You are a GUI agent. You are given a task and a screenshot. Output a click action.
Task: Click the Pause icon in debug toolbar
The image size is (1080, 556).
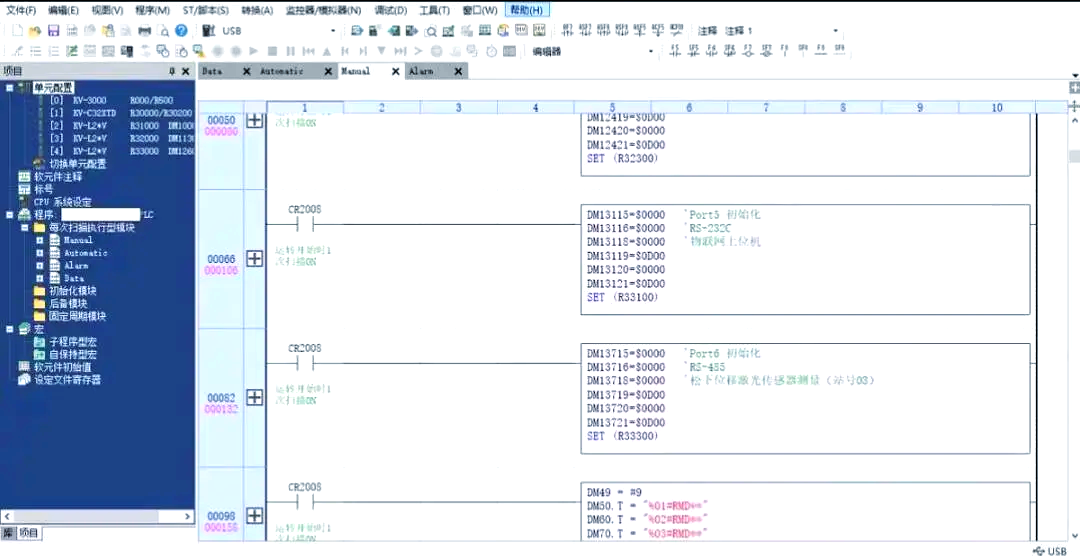coord(291,50)
